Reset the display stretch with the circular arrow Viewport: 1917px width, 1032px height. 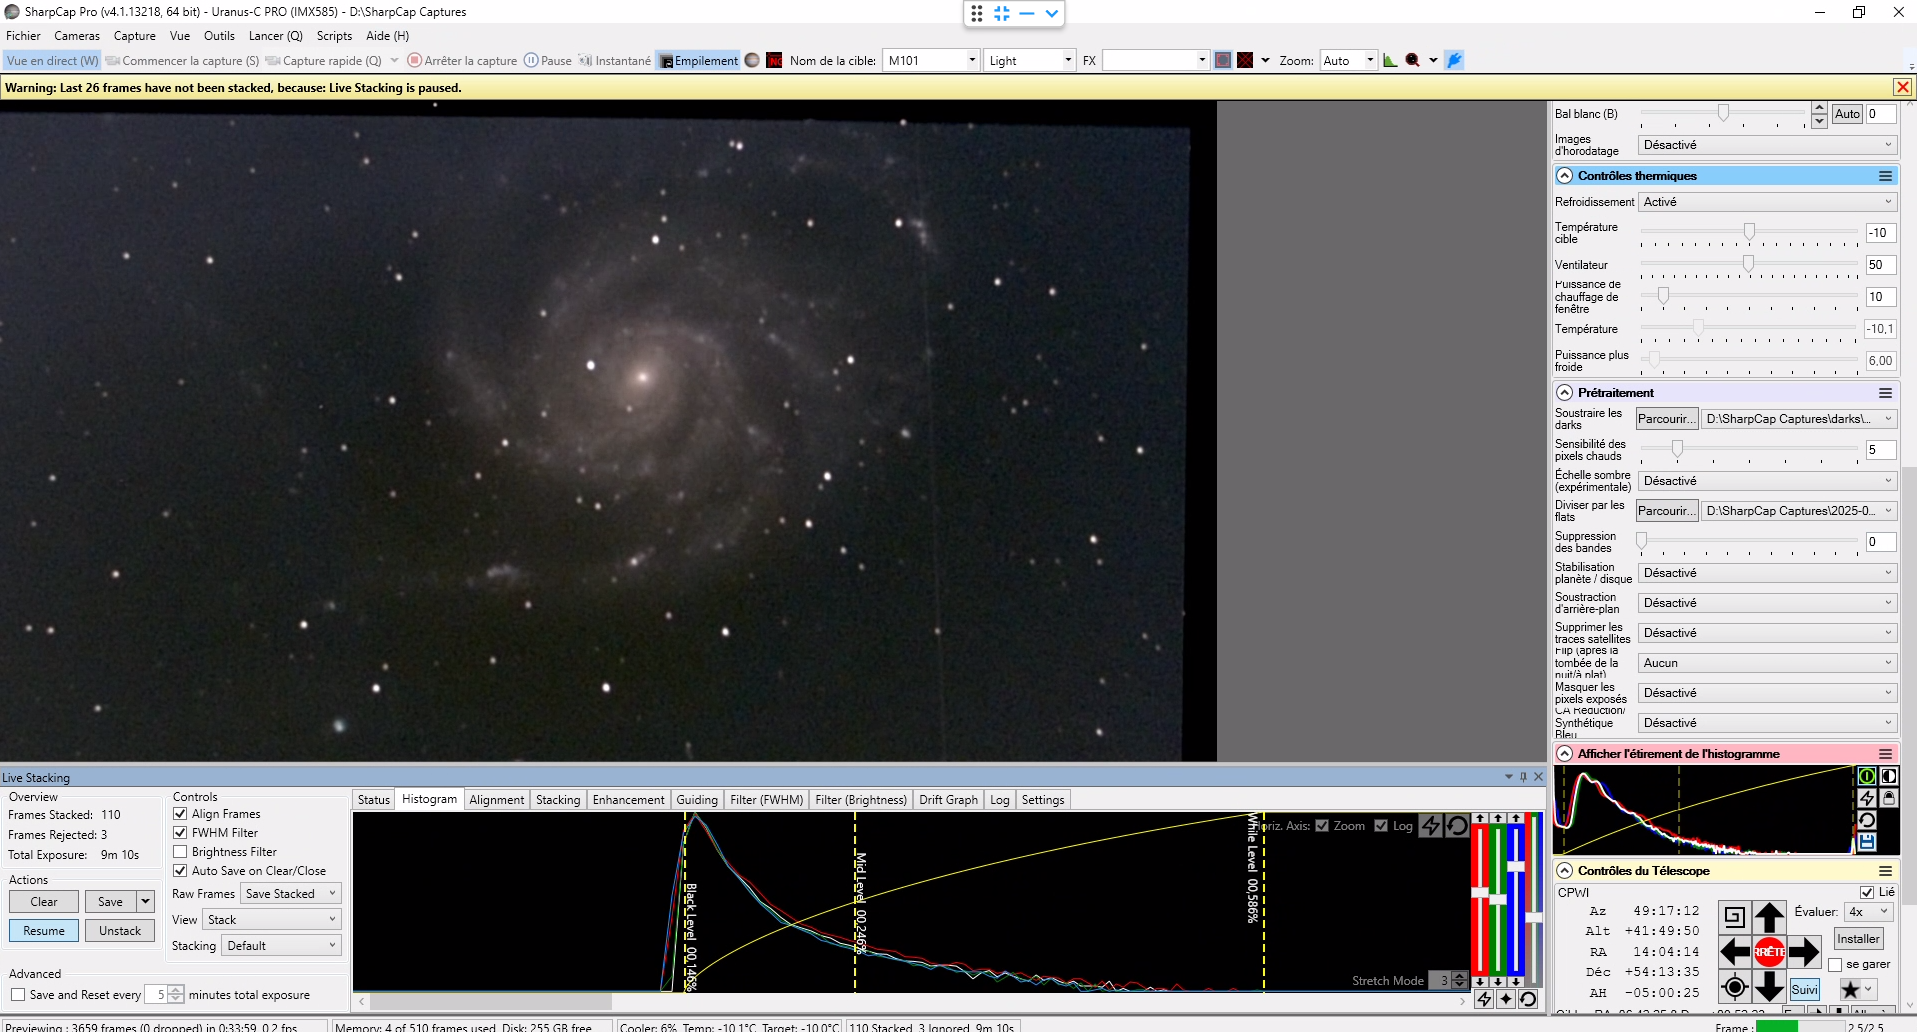click(x=1867, y=820)
